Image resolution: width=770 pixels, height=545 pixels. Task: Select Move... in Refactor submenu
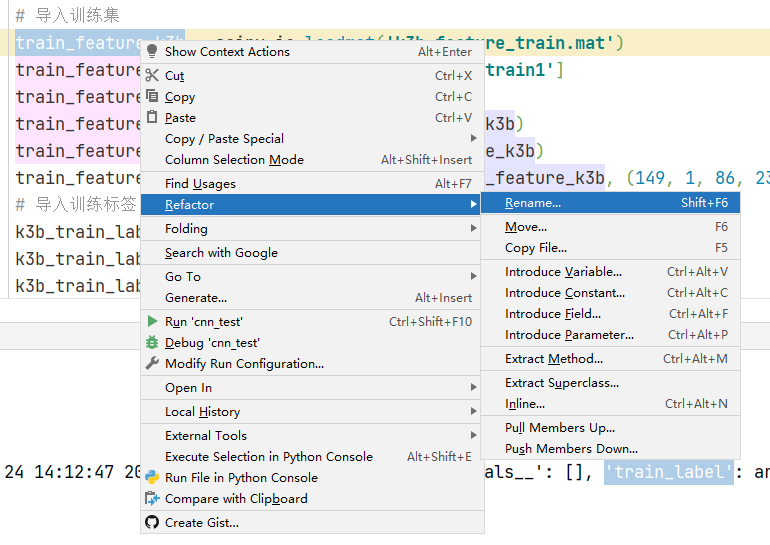pos(610,227)
